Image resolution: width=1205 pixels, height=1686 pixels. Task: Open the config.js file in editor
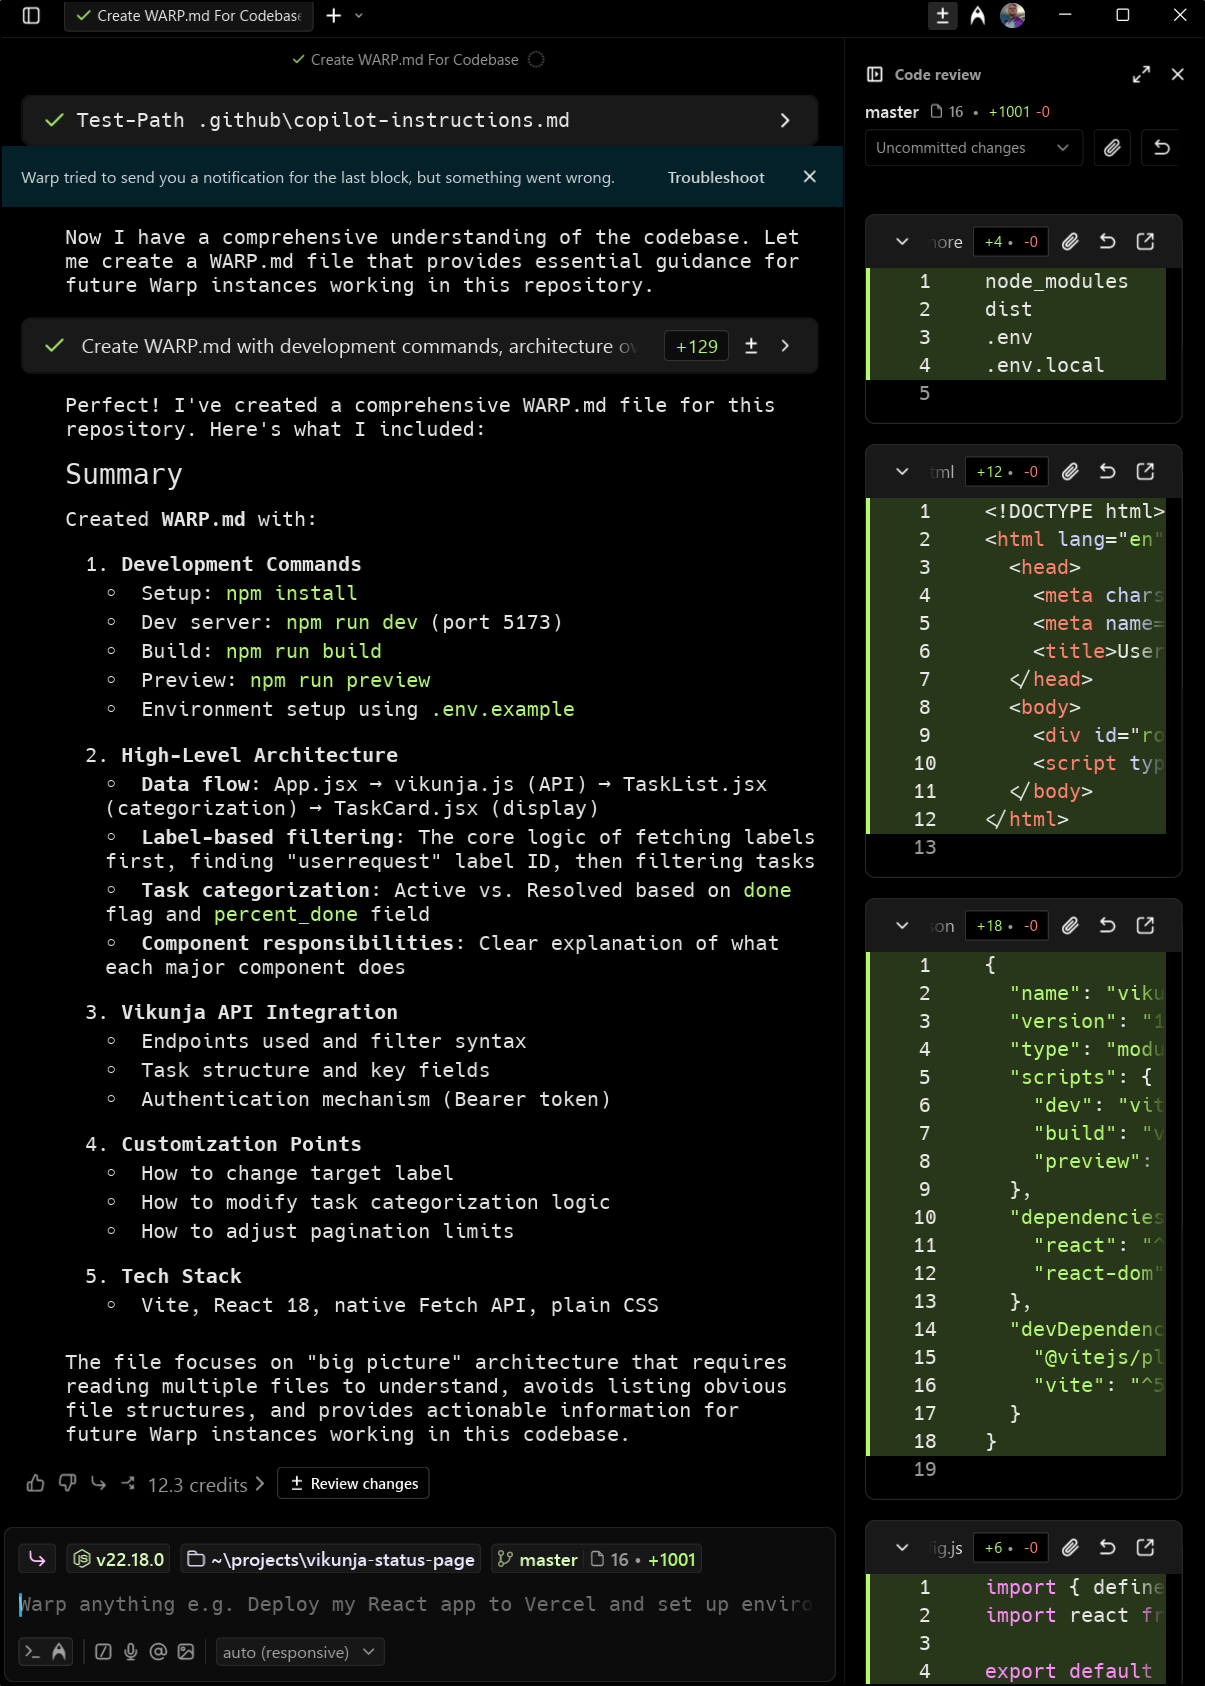tap(1145, 1547)
